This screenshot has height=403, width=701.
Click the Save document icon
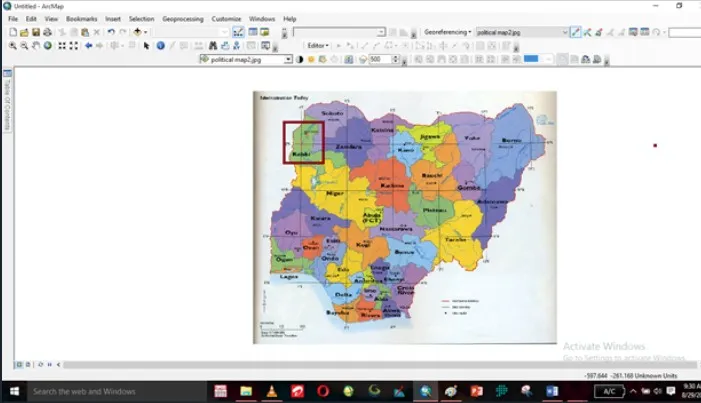coord(36,32)
